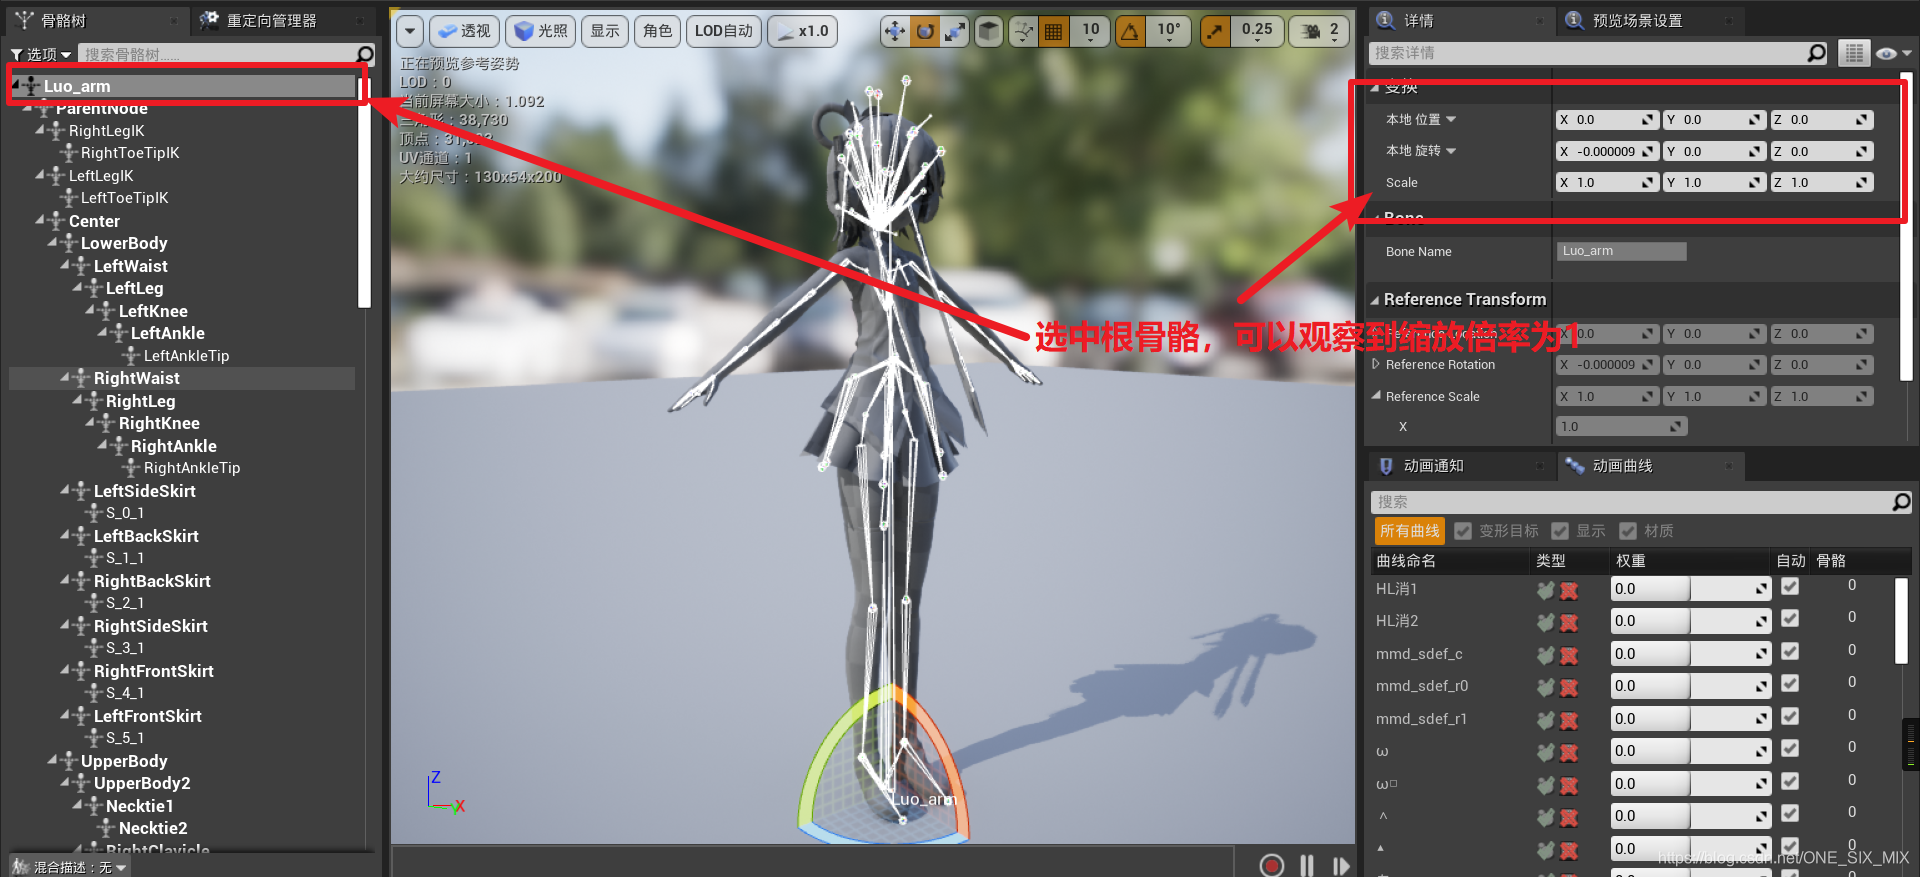Toggle grid snapping icon in viewport toolbar

1053,32
